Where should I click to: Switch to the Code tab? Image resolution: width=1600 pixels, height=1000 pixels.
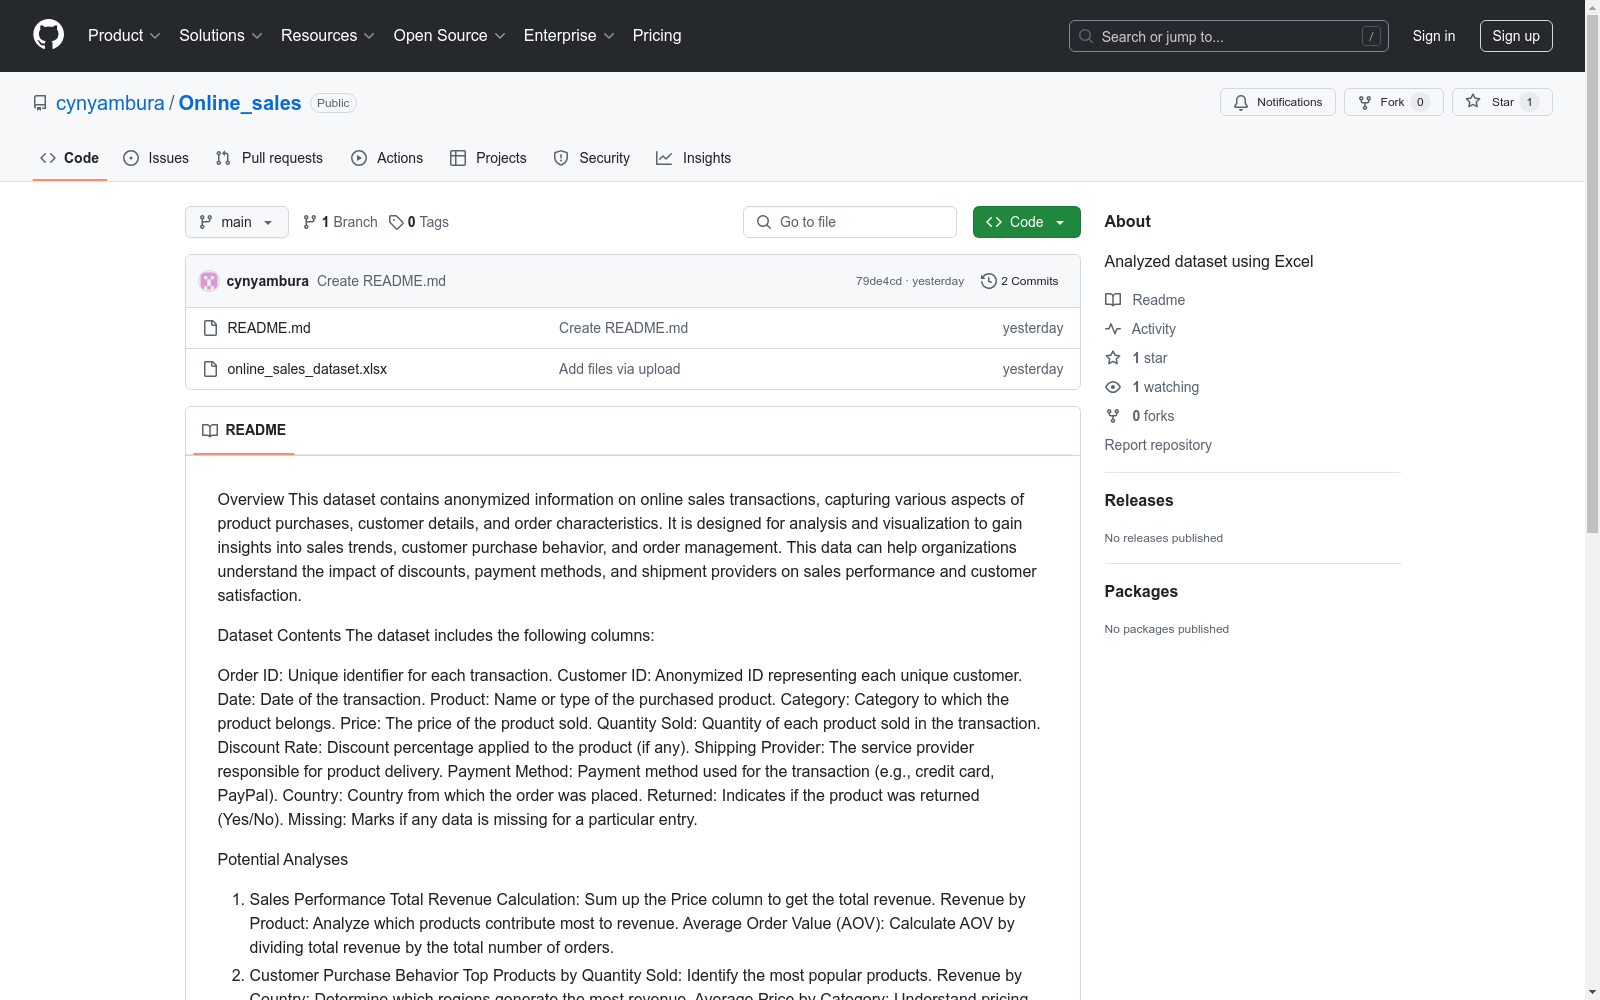tap(70, 158)
